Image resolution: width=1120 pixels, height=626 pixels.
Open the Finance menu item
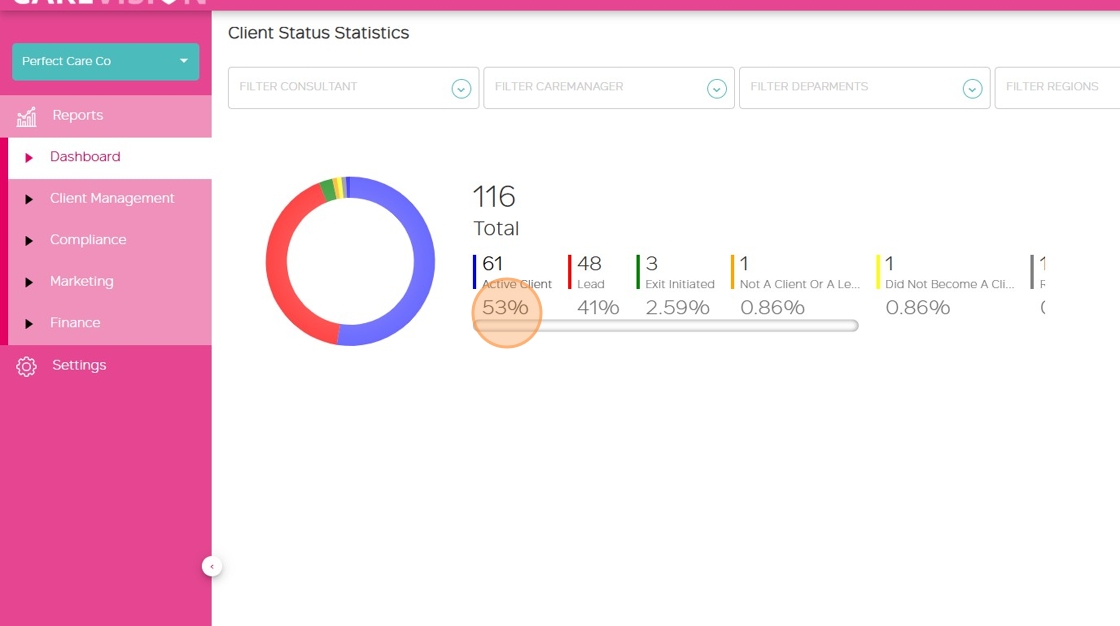pyautogui.click(x=75, y=322)
